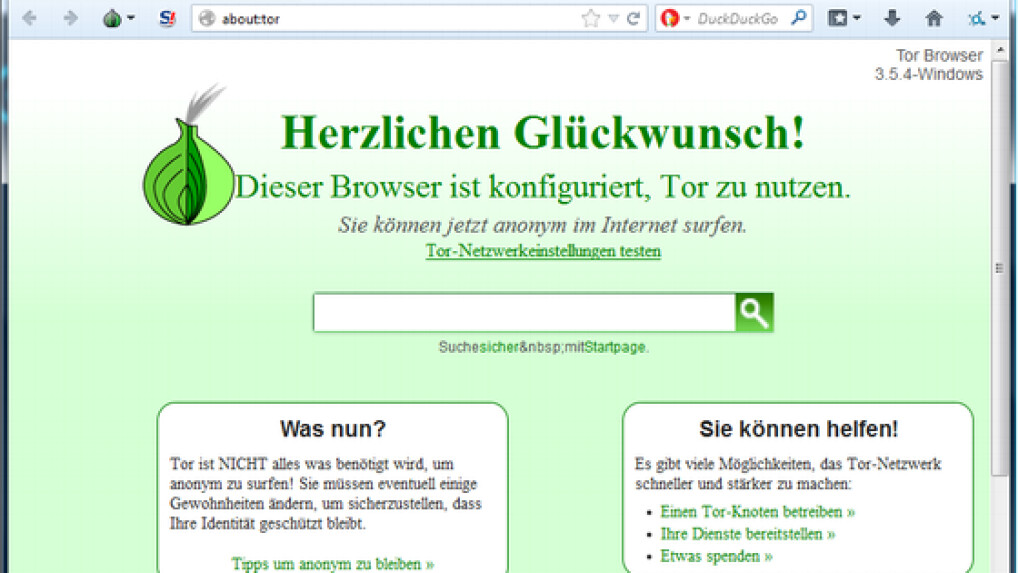The width and height of the screenshot is (1018, 573).
Task: Open the Downloads arrow icon
Action: point(892,18)
